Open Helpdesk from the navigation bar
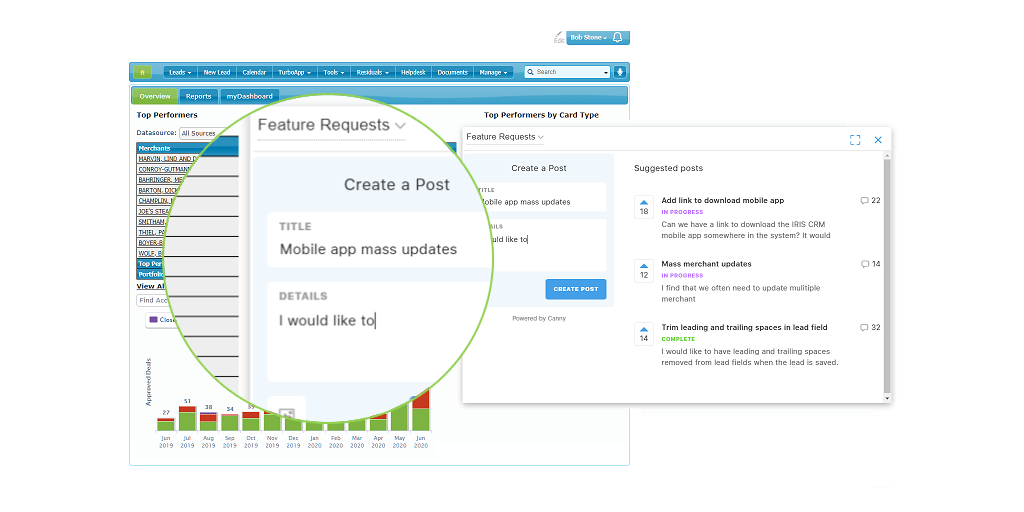 [x=413, y=72]
